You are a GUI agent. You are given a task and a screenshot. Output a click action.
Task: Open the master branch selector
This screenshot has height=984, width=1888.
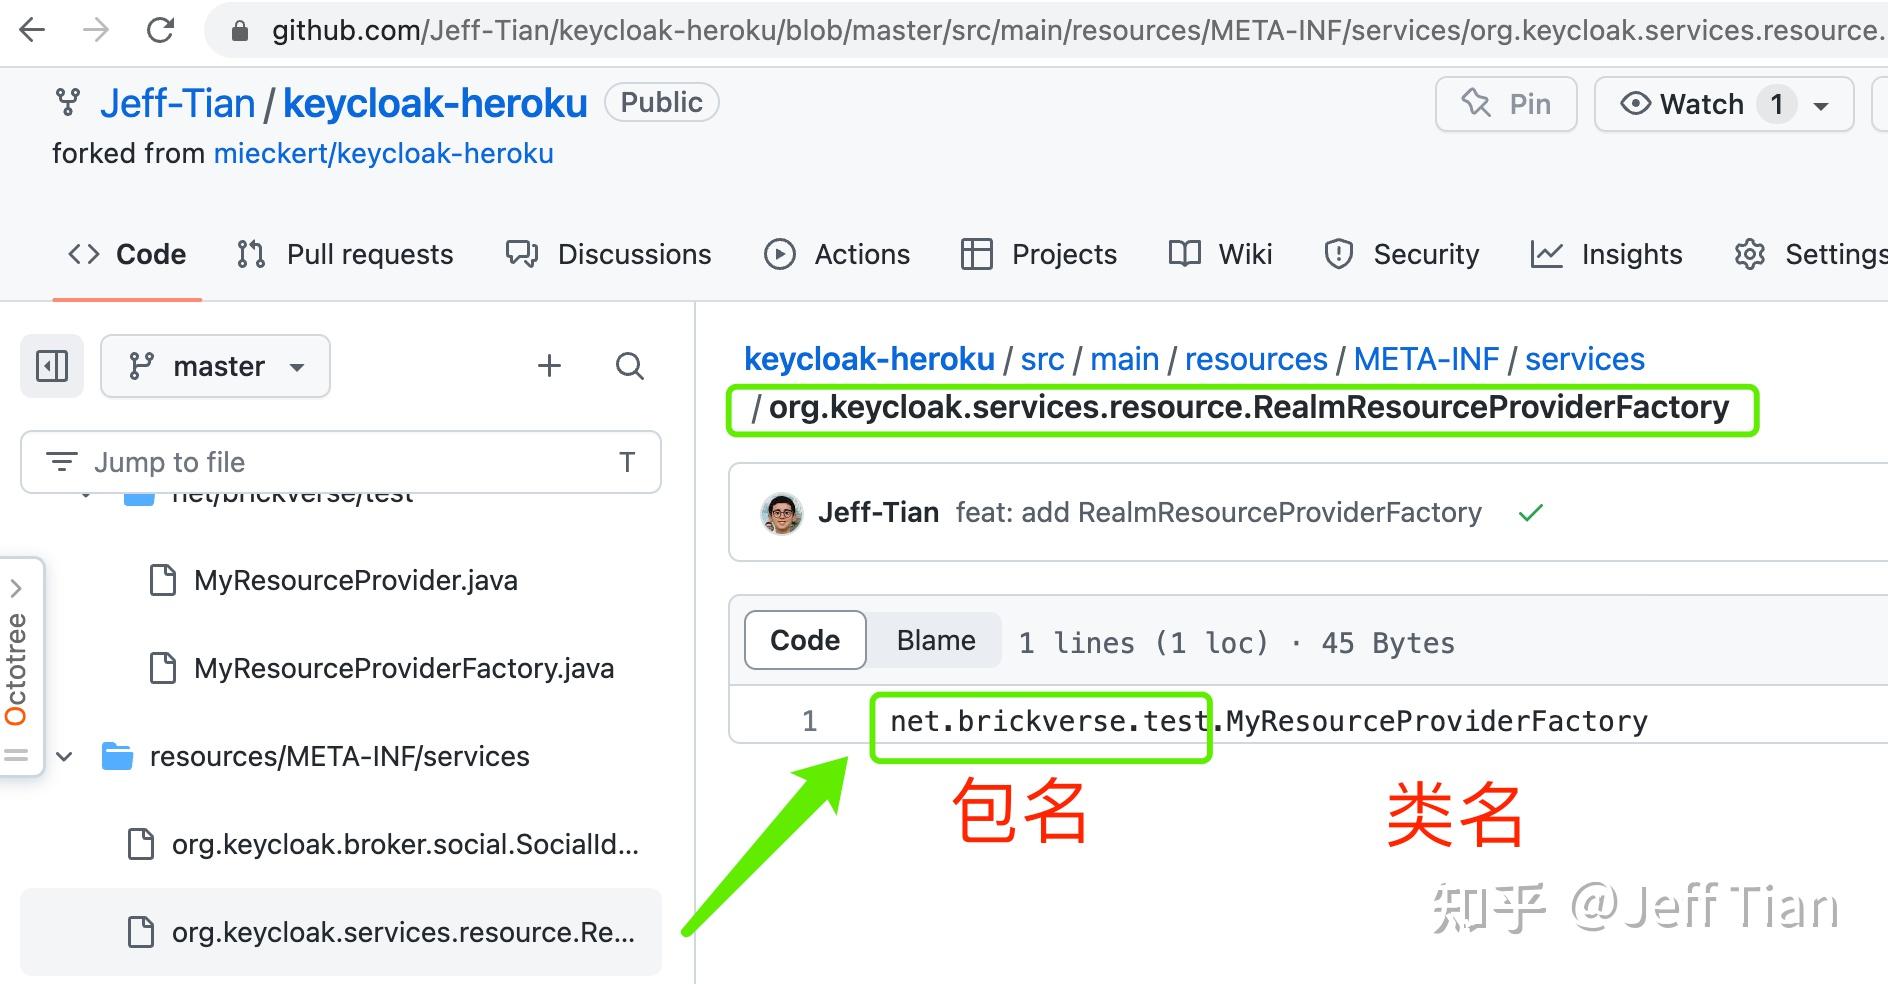tap(215, 366)
